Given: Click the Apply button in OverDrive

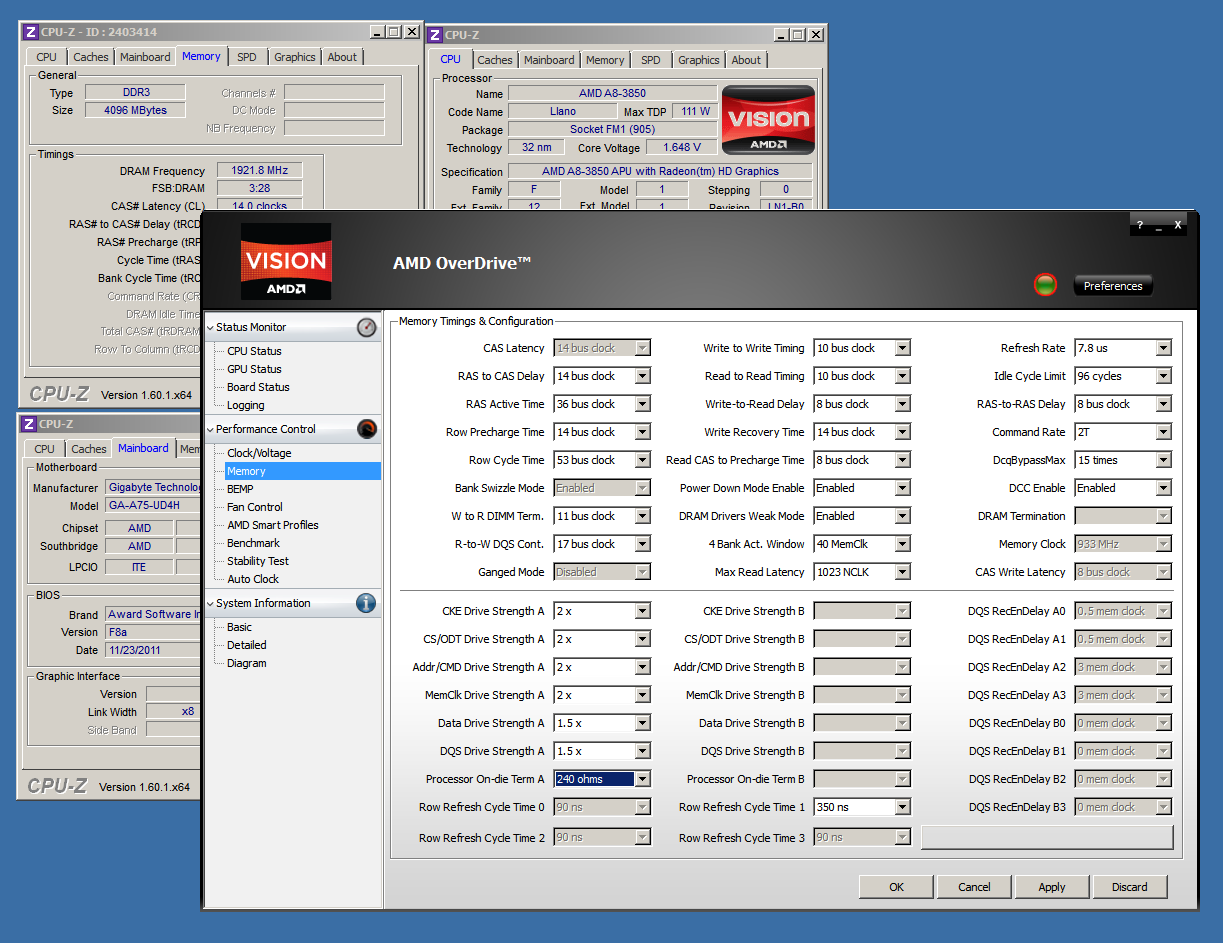Looking at the screenshot, I should coord(1052,887).
